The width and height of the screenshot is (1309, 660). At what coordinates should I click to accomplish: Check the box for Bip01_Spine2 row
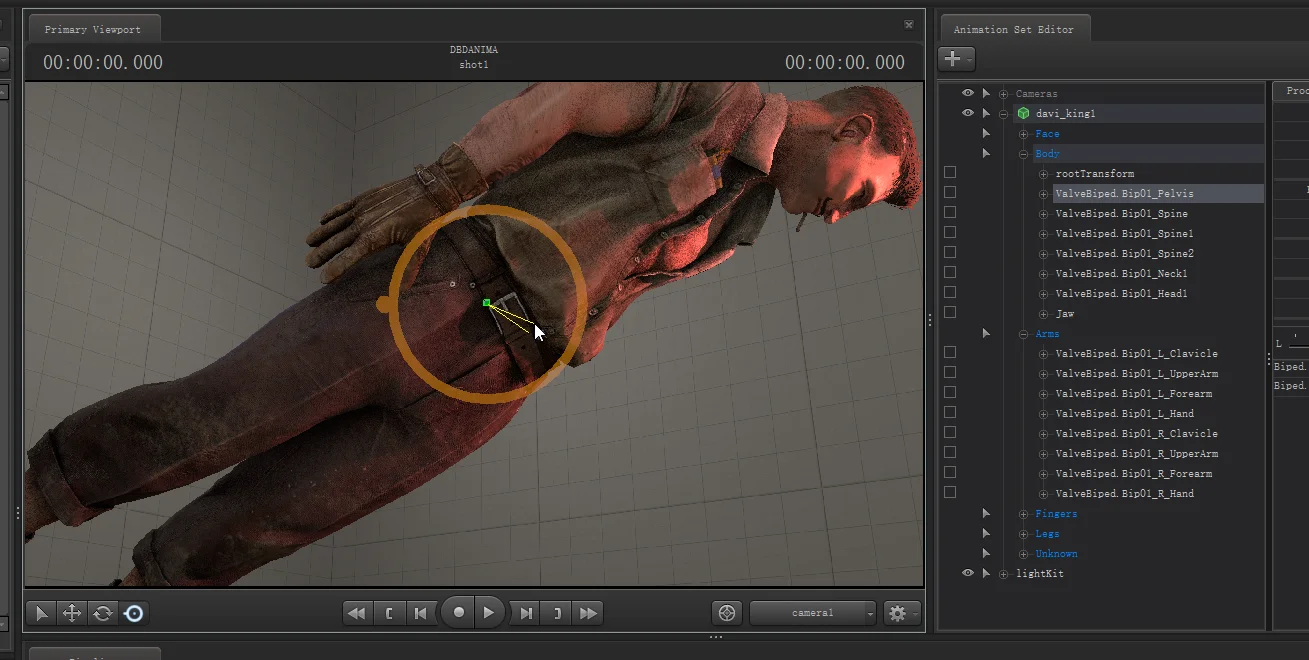point(950,253)
